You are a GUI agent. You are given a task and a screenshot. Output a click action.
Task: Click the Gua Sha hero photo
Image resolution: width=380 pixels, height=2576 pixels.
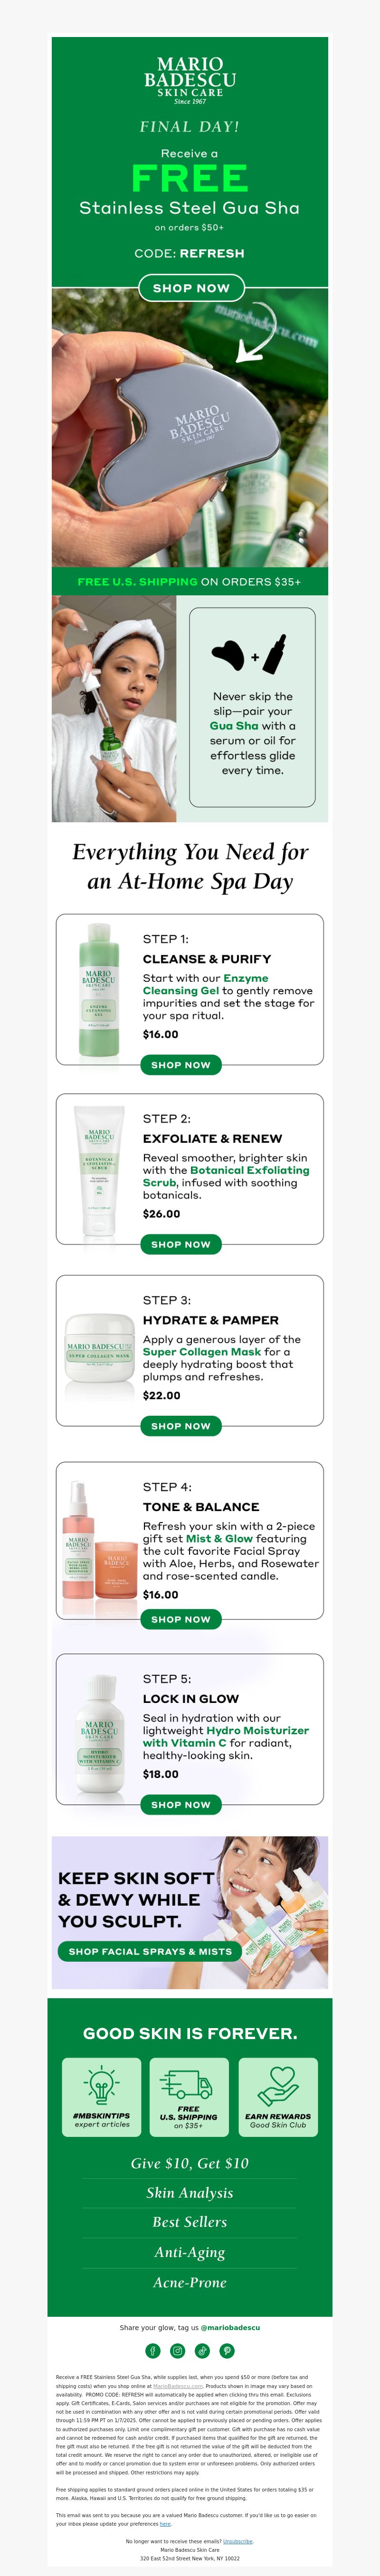pos(190,428)
